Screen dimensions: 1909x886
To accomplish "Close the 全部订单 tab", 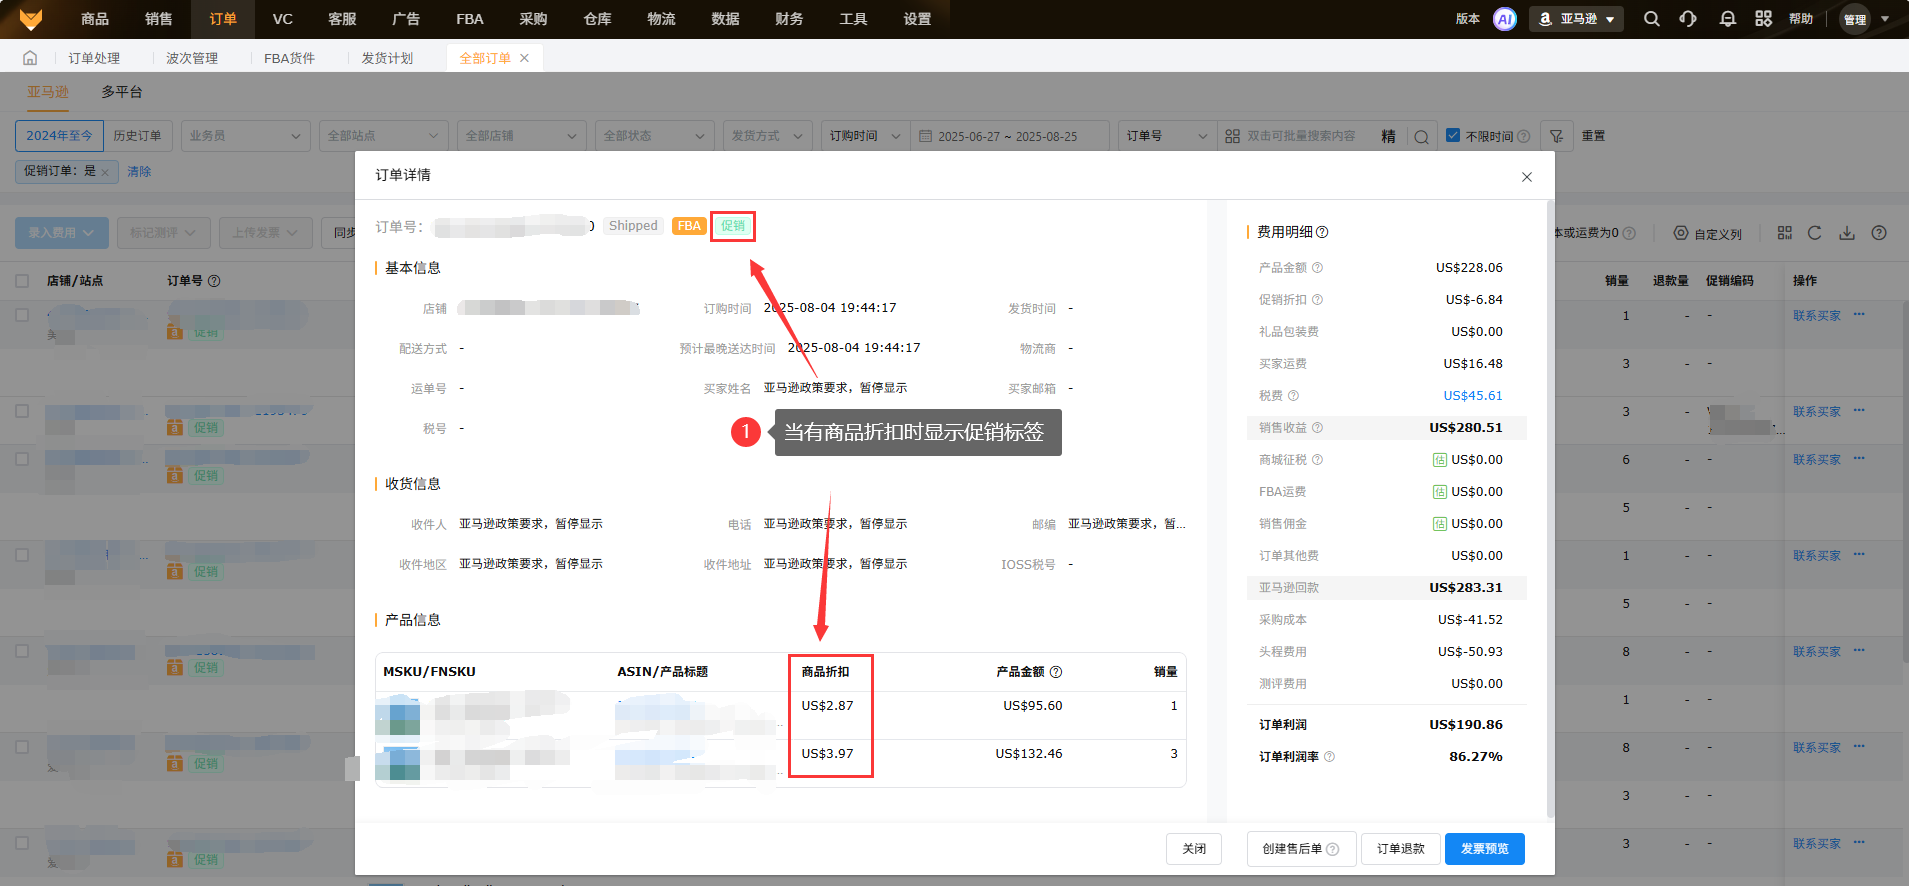I will pos(524,58).
